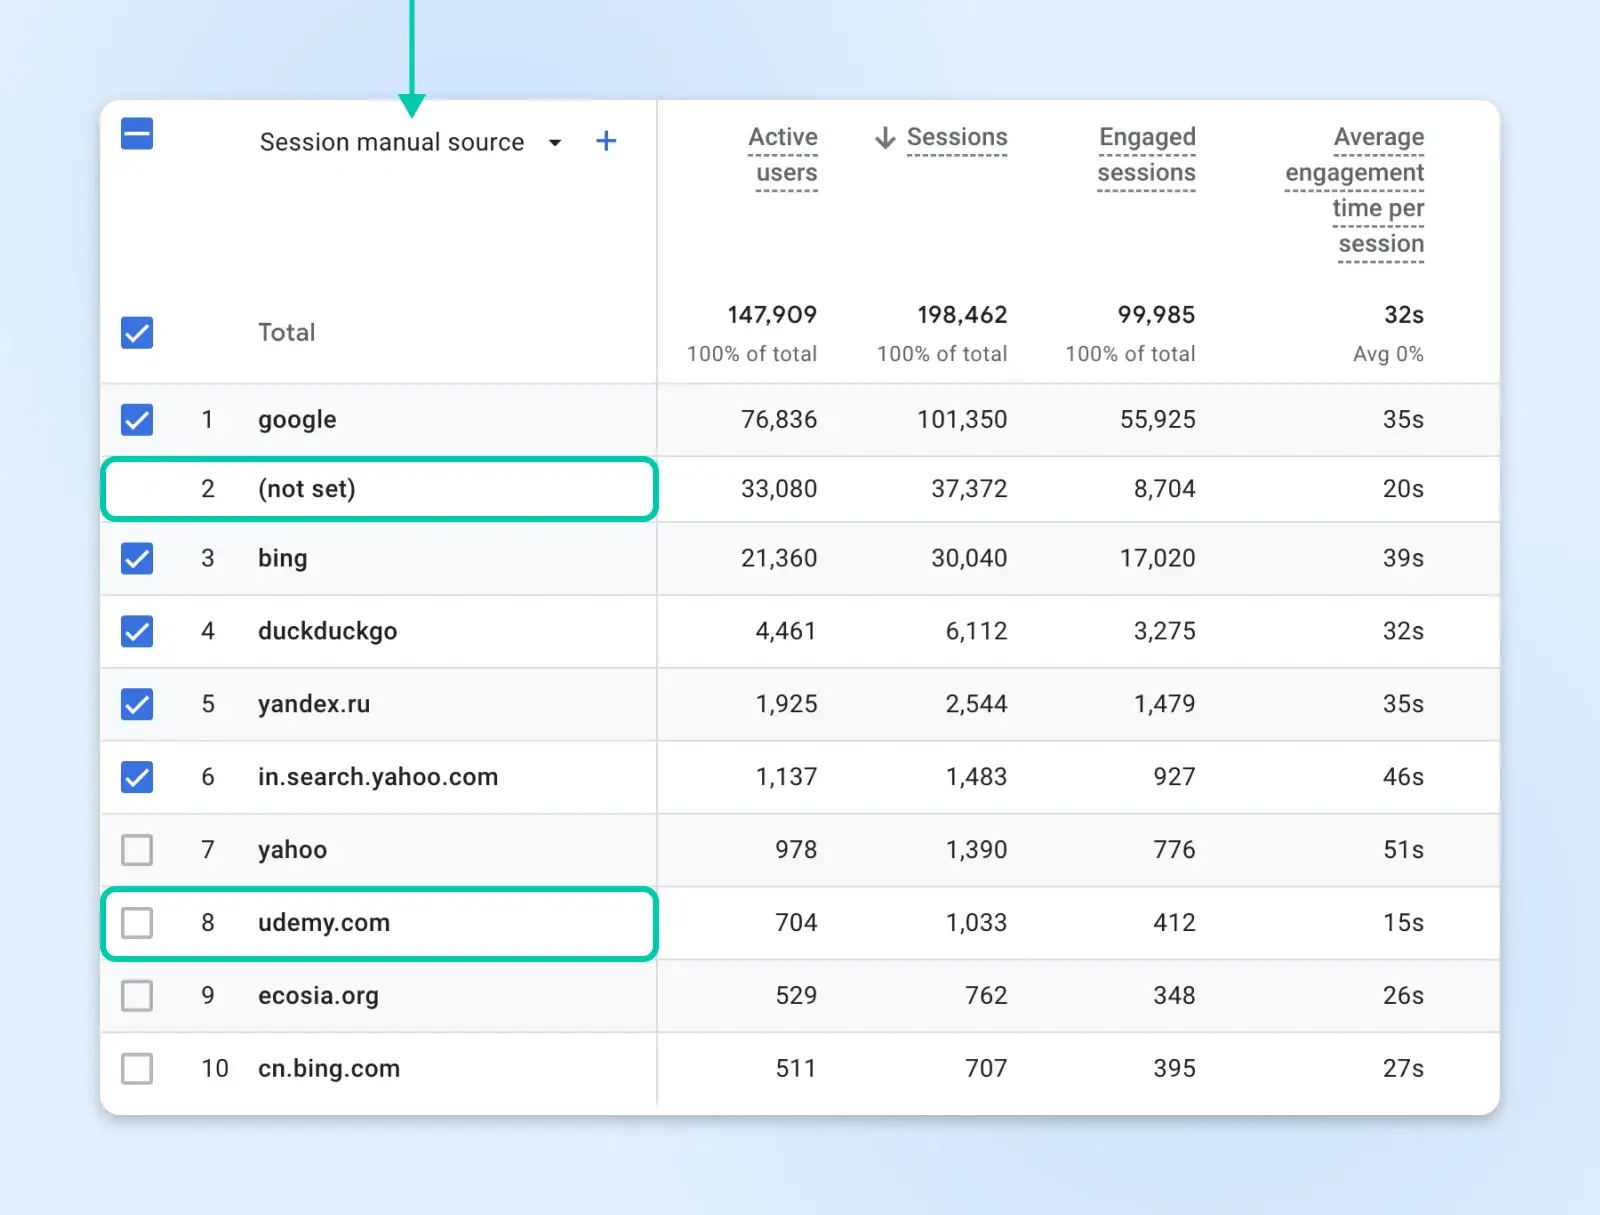Uncheck the Total row checkbox
The image size is (1600, 1215).
pos(137,333)
